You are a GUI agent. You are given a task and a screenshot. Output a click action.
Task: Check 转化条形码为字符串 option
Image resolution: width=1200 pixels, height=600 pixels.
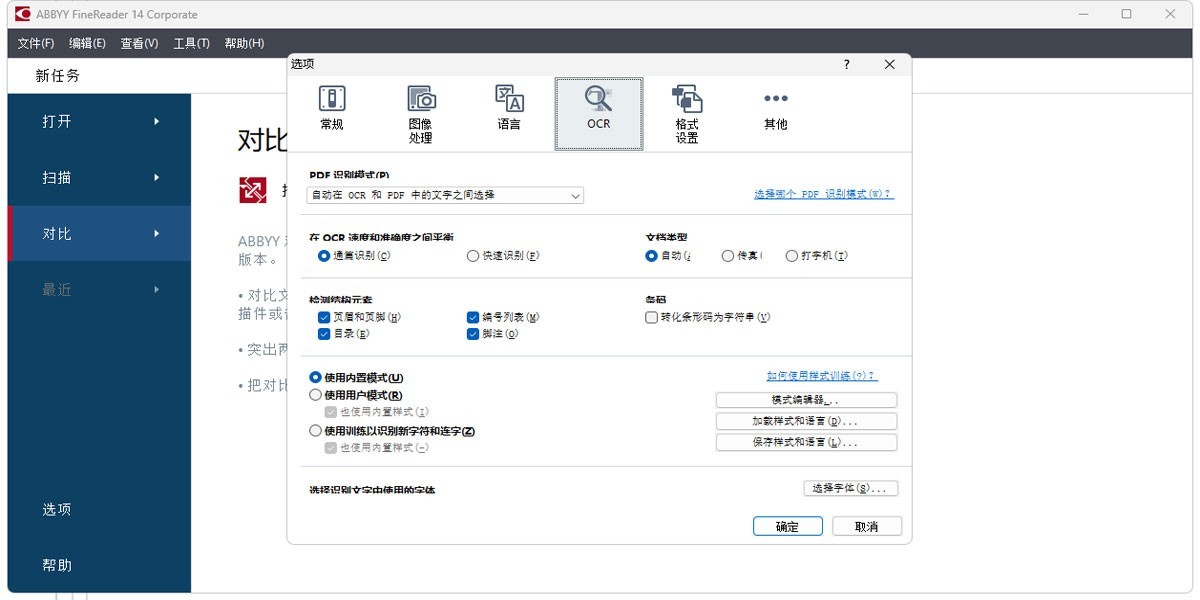650,317
